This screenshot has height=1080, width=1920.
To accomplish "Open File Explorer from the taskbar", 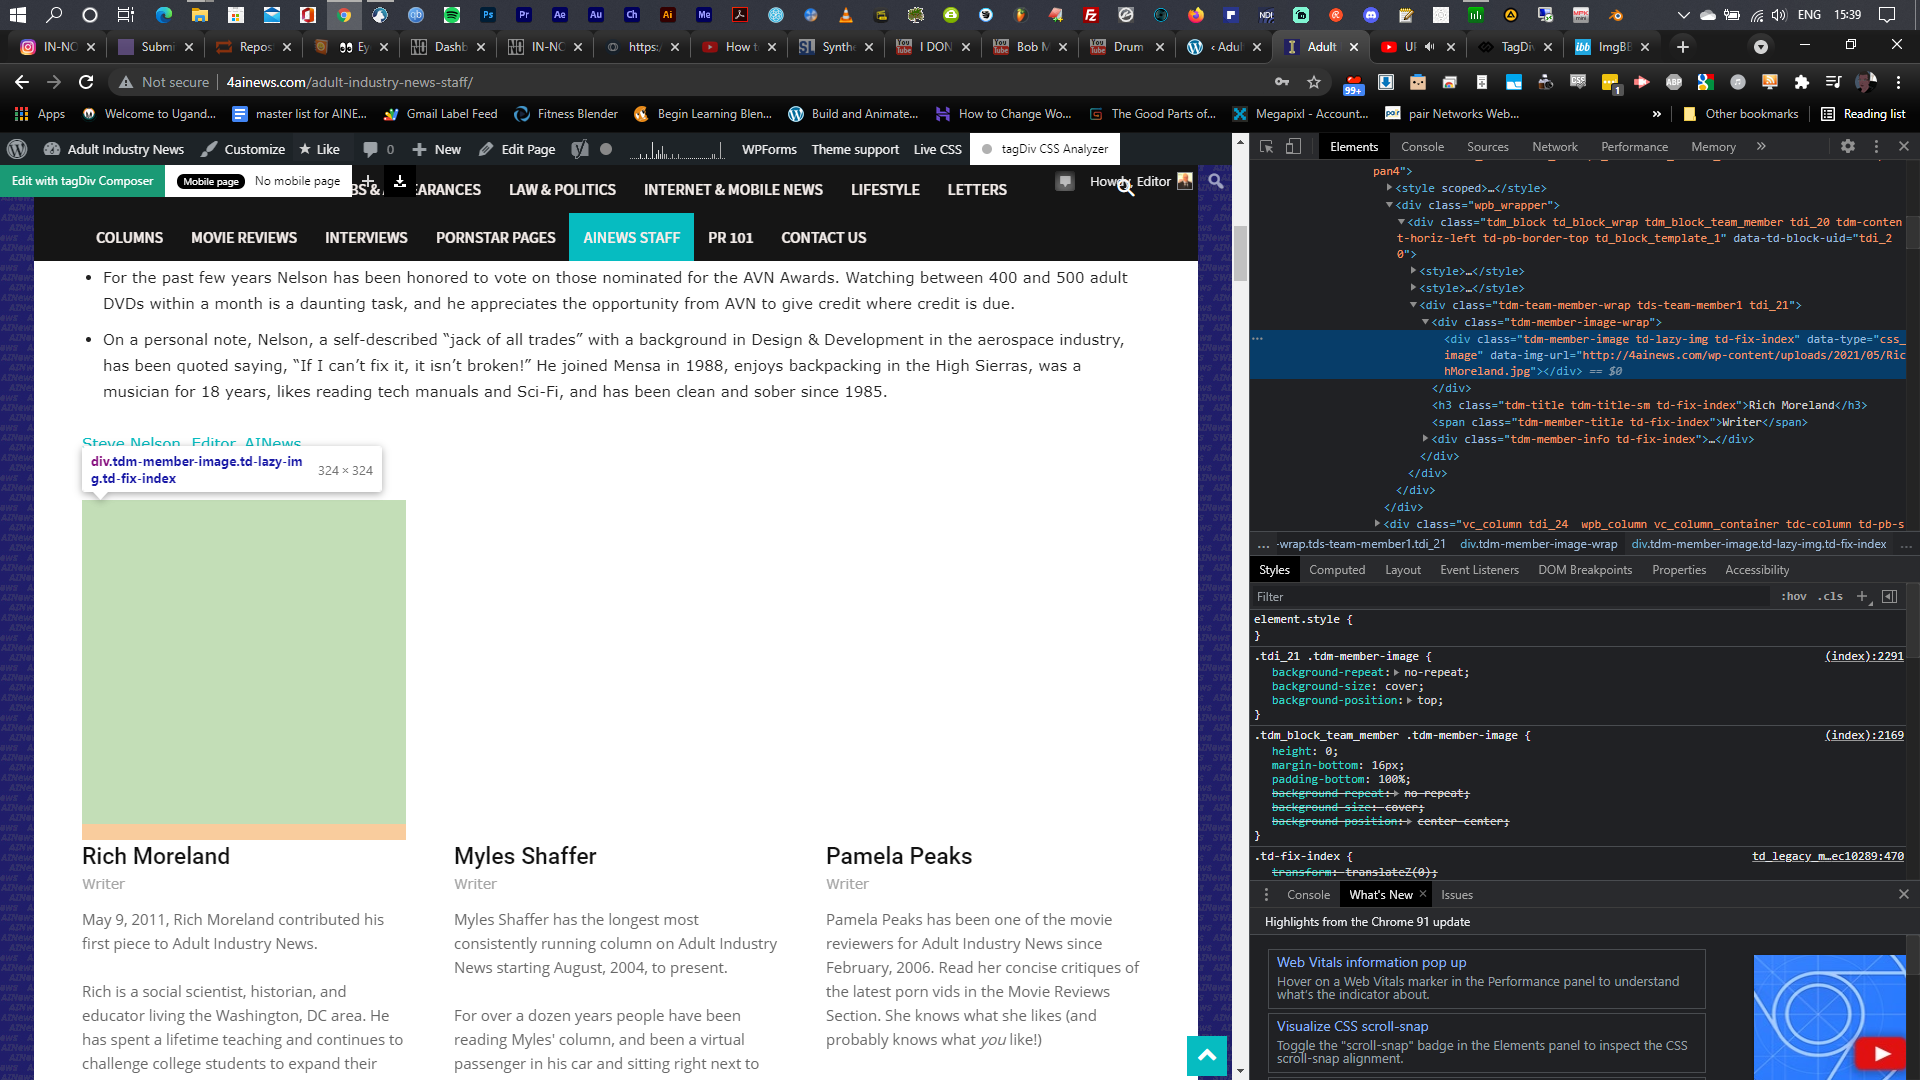I will [200, 15].
